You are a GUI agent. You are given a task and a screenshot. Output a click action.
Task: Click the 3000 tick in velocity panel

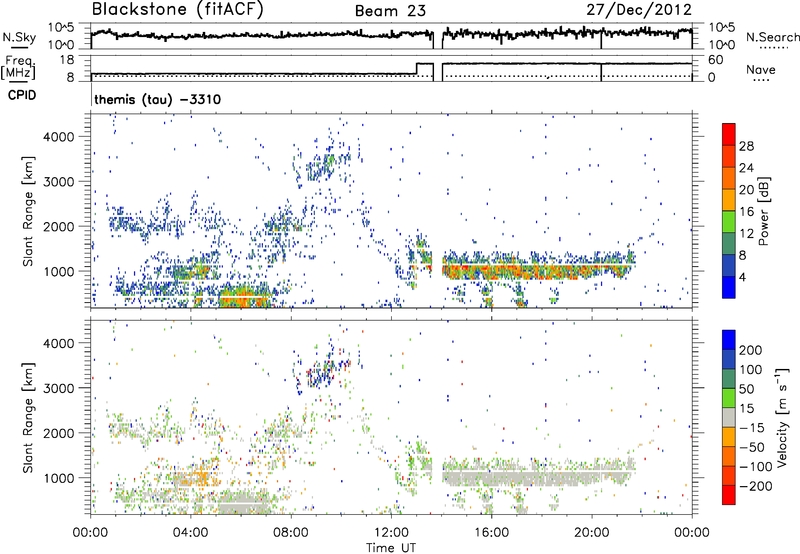tap(59, 388)
